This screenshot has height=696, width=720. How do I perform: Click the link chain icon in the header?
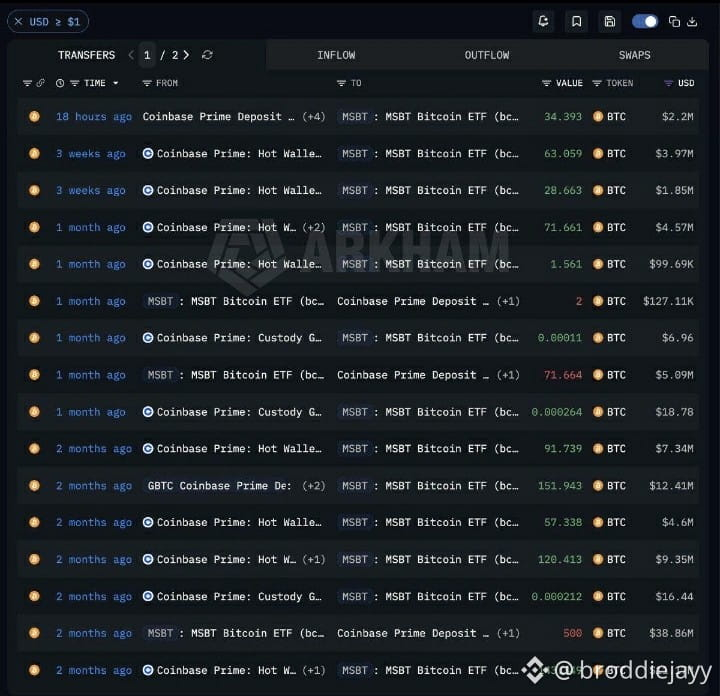40,83
